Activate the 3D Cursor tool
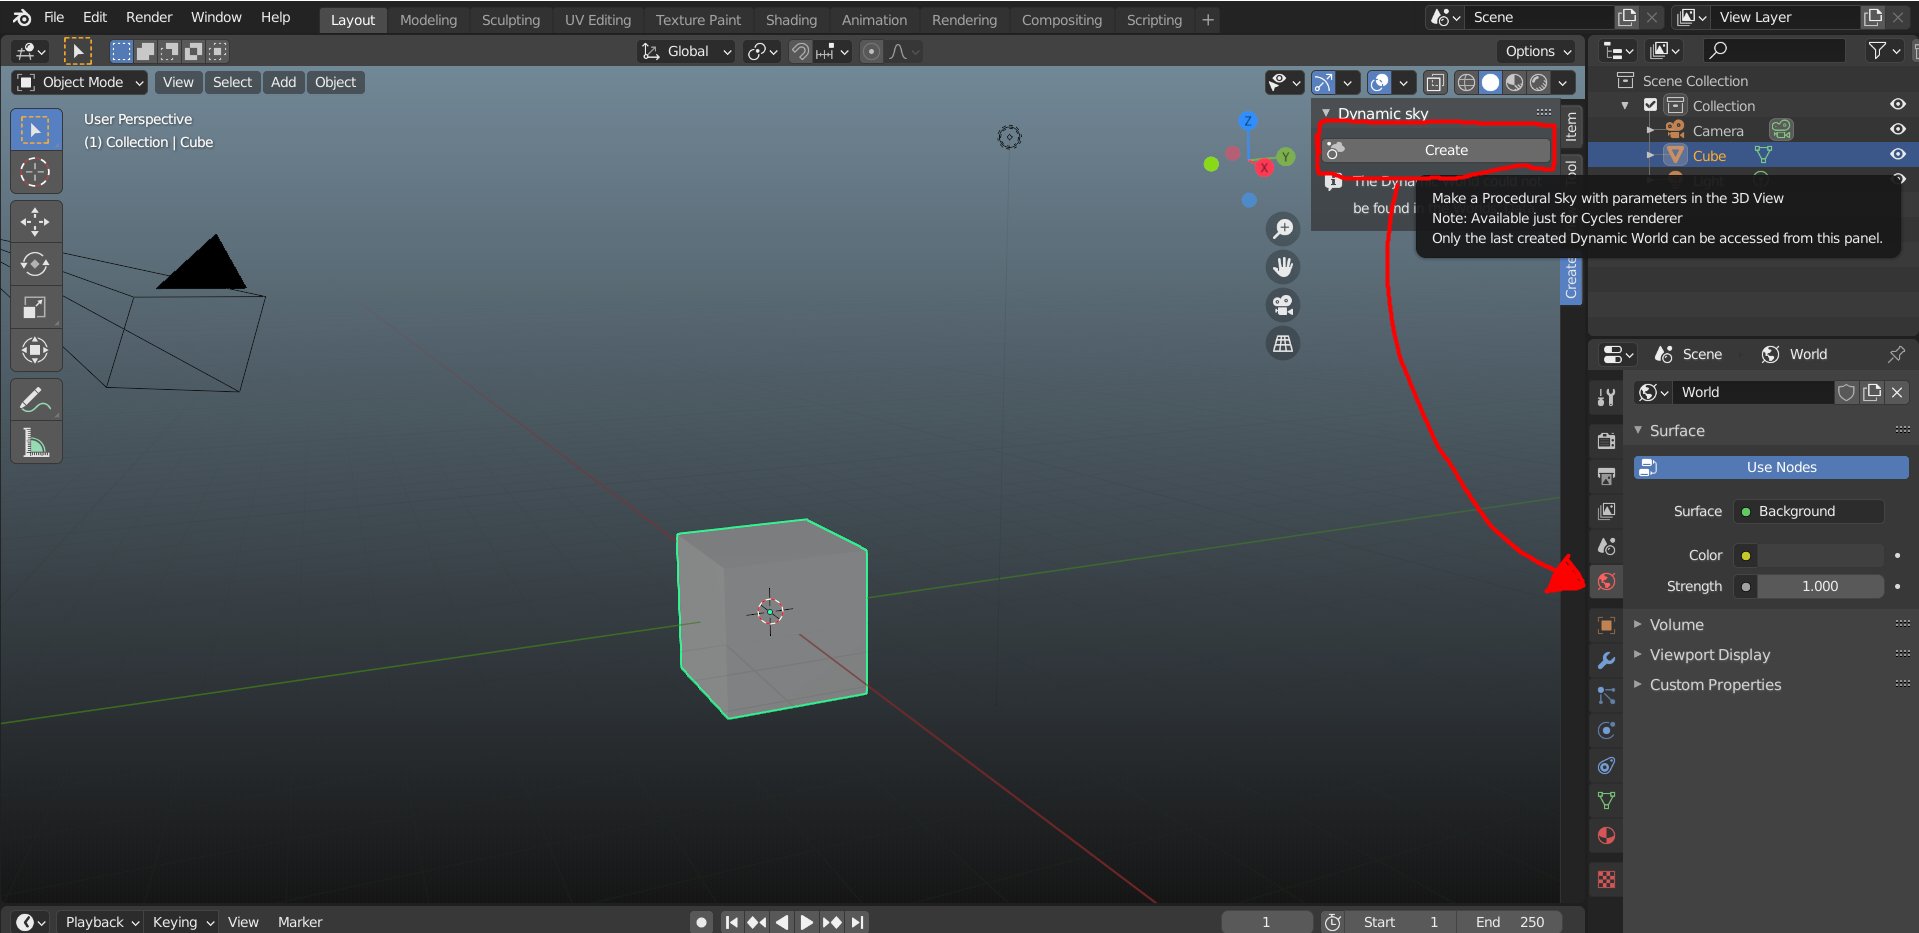The width and height of the screenshot is (1919, 933). point(36,172)
